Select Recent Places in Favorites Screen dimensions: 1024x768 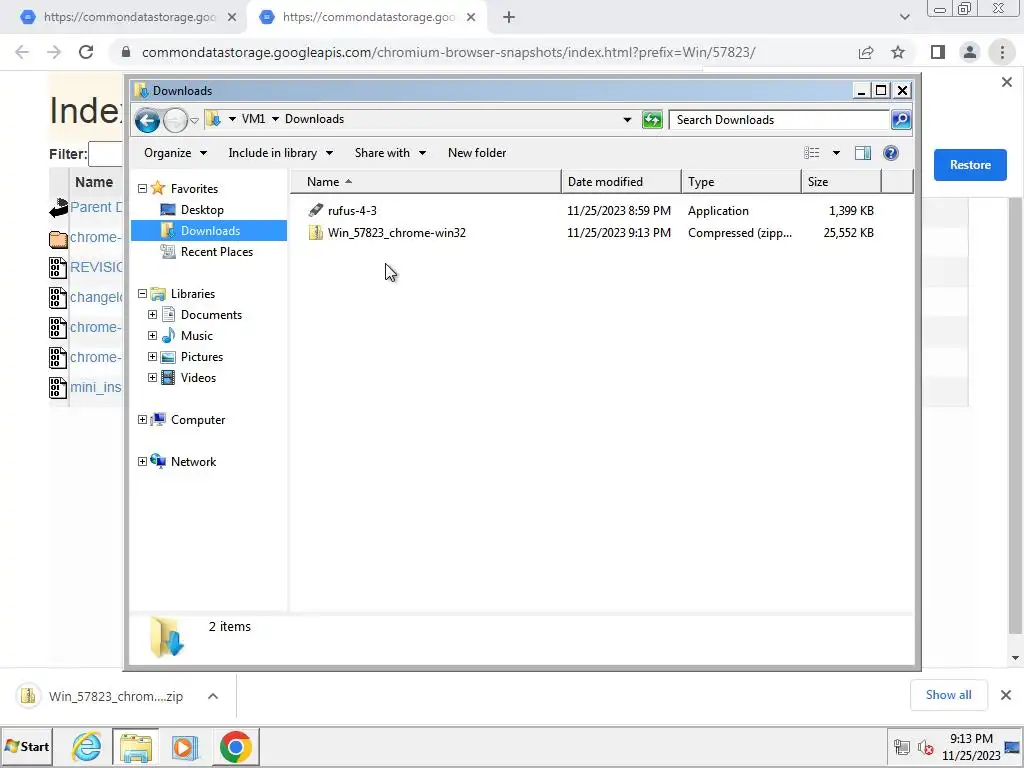tap(216, 251)
